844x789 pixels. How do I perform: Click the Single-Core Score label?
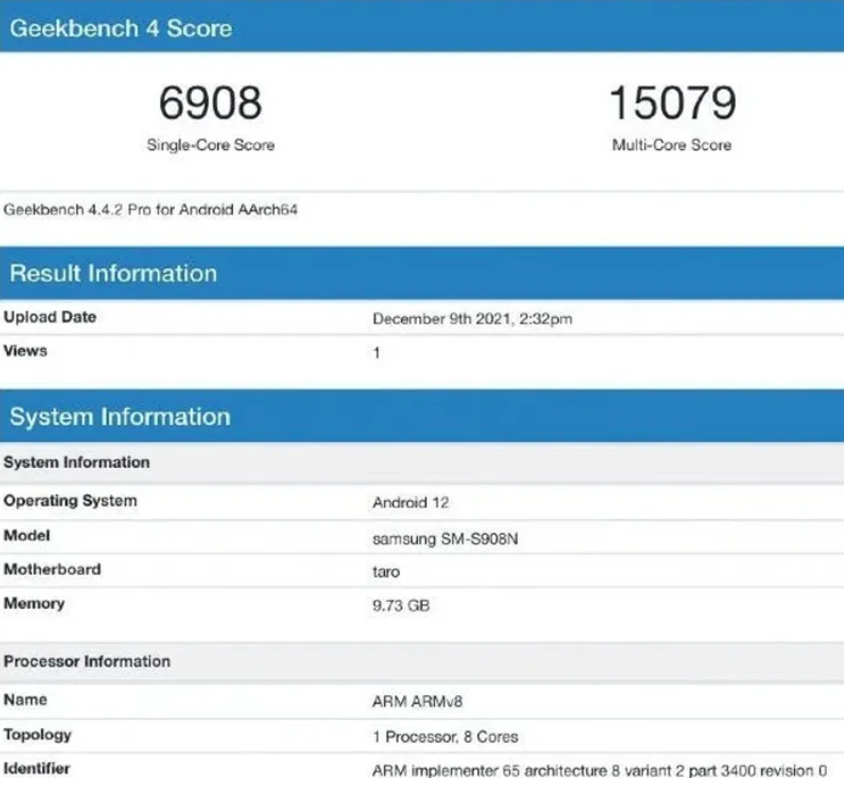coord(210,145)
